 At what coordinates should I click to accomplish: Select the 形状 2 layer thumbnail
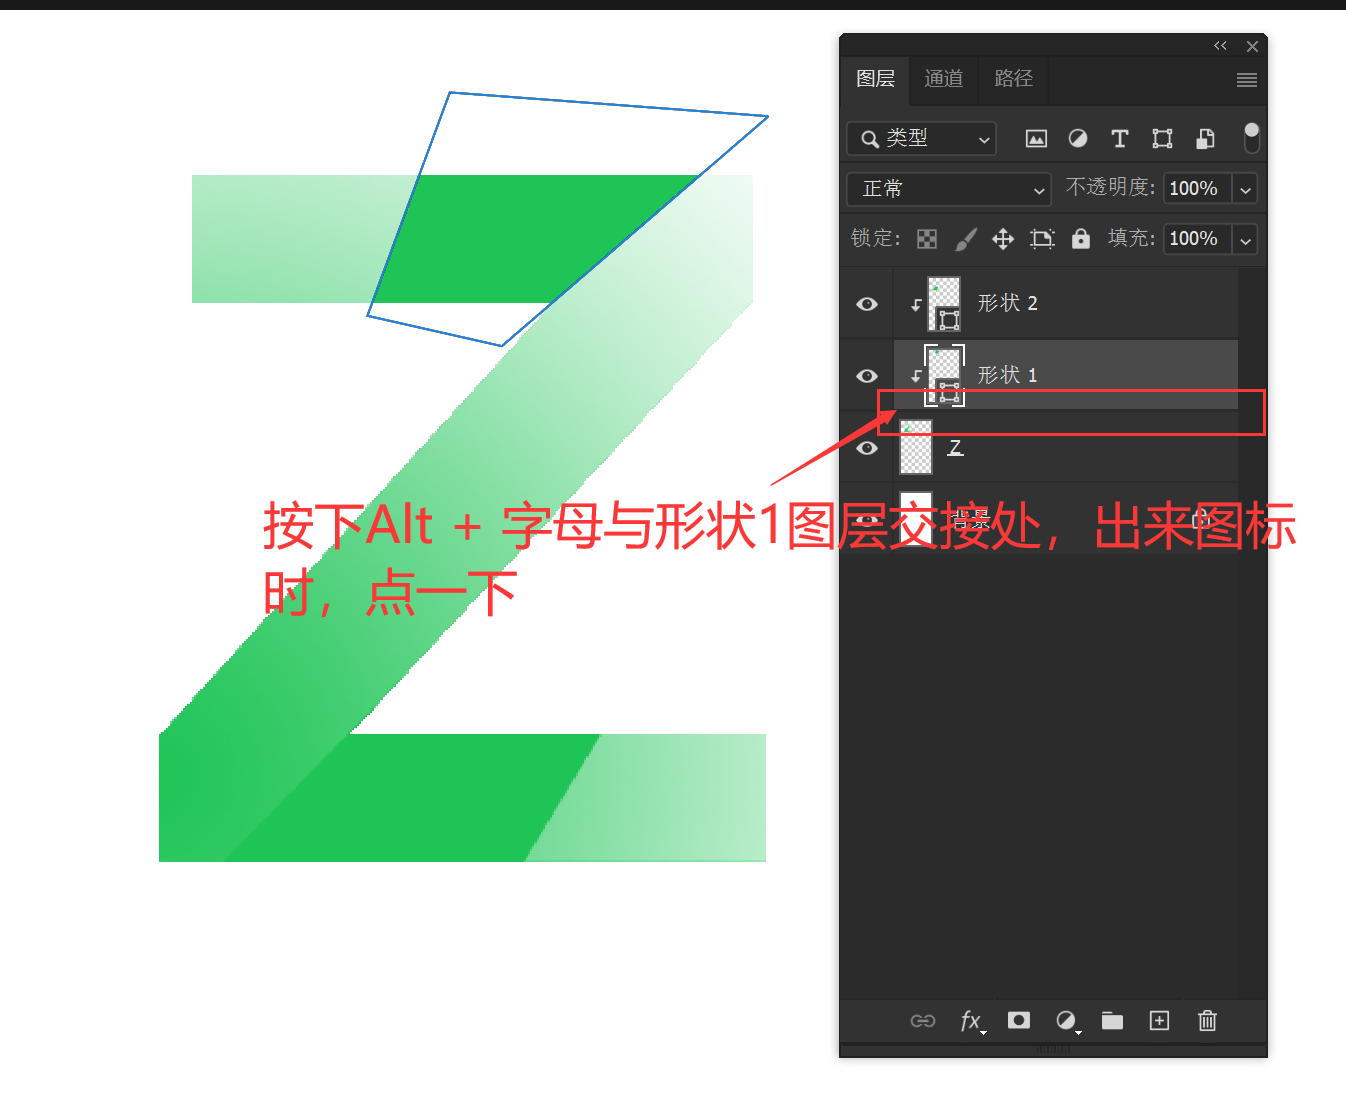[944, 304]
